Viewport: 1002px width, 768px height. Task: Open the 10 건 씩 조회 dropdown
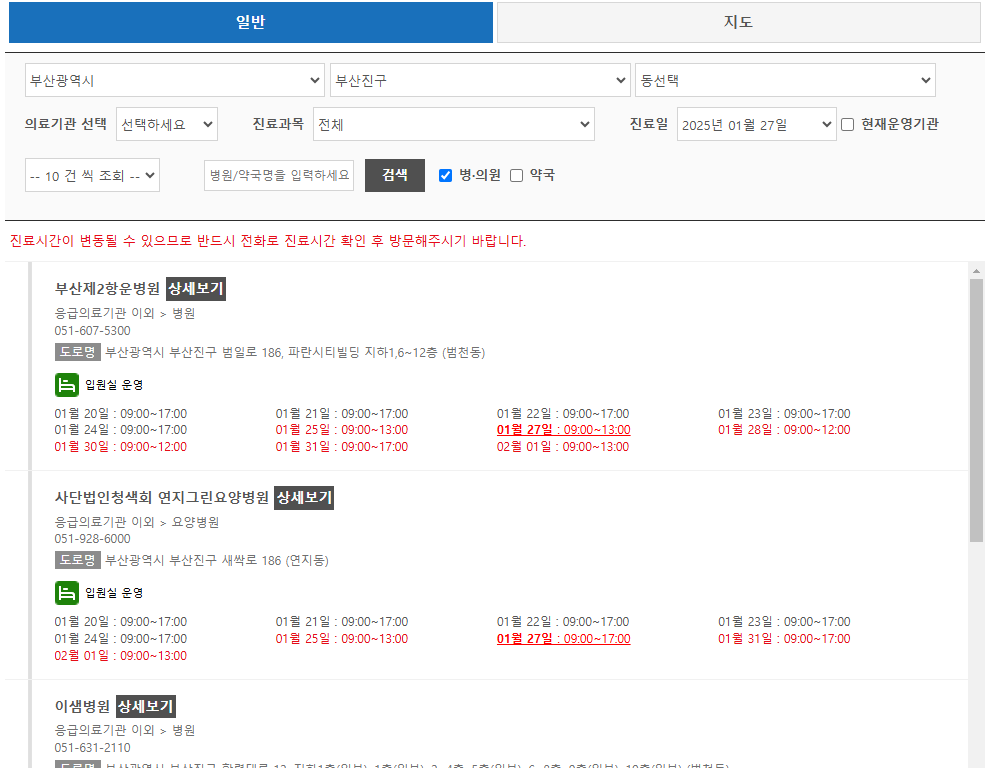(x=92, y=175)
